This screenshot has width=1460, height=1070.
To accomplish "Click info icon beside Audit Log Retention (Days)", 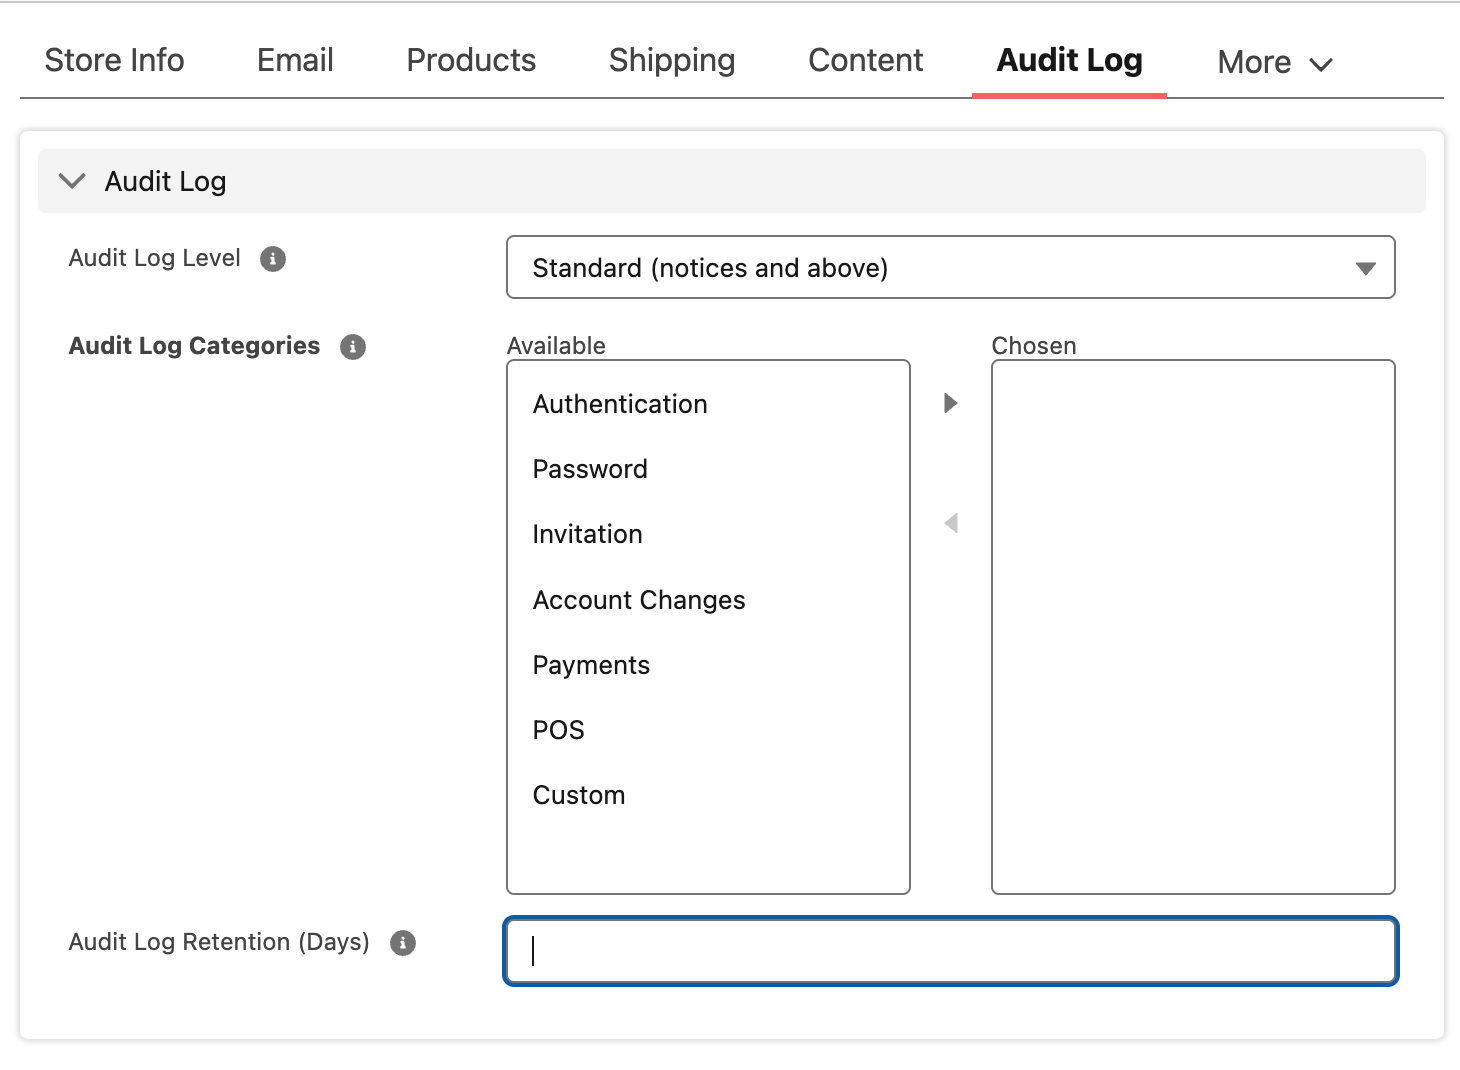I will (x=403, y=943).
